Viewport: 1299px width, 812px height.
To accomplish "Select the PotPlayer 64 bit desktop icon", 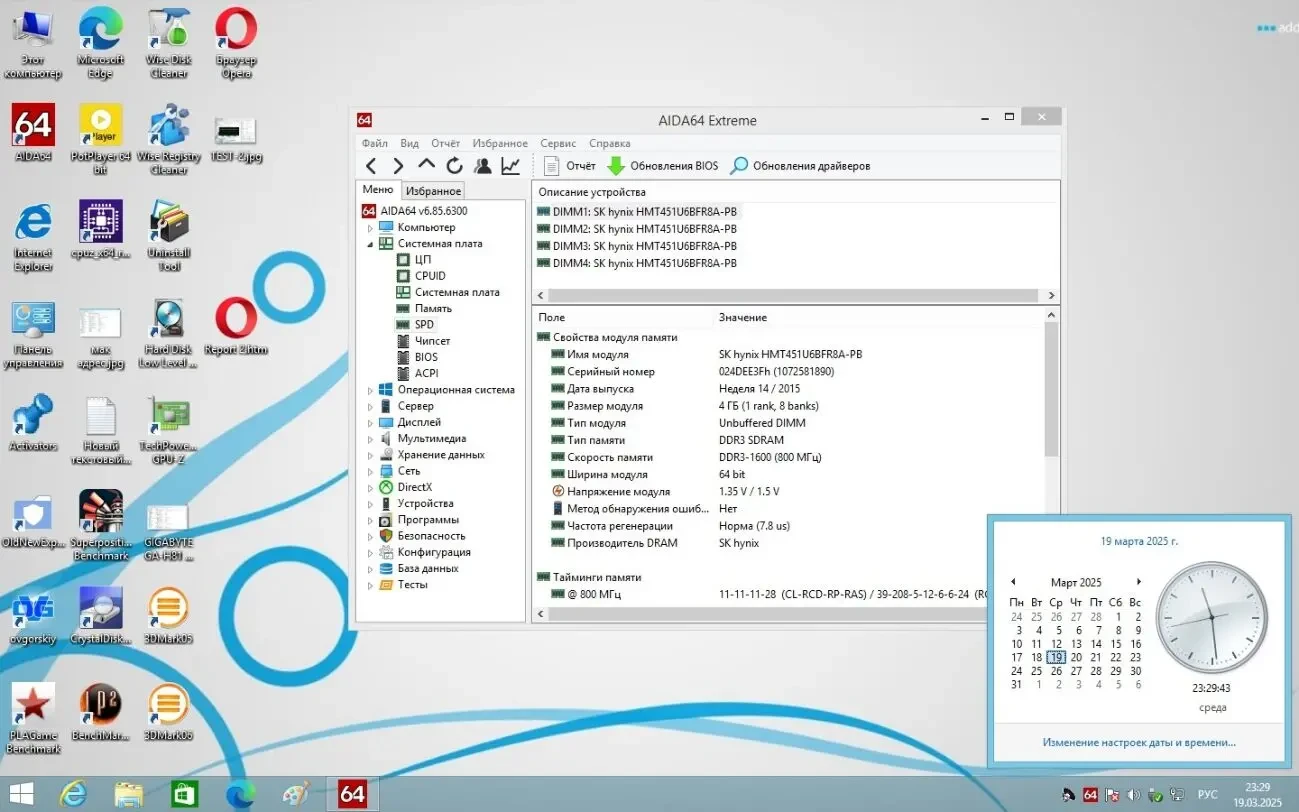I will [100, 139].
